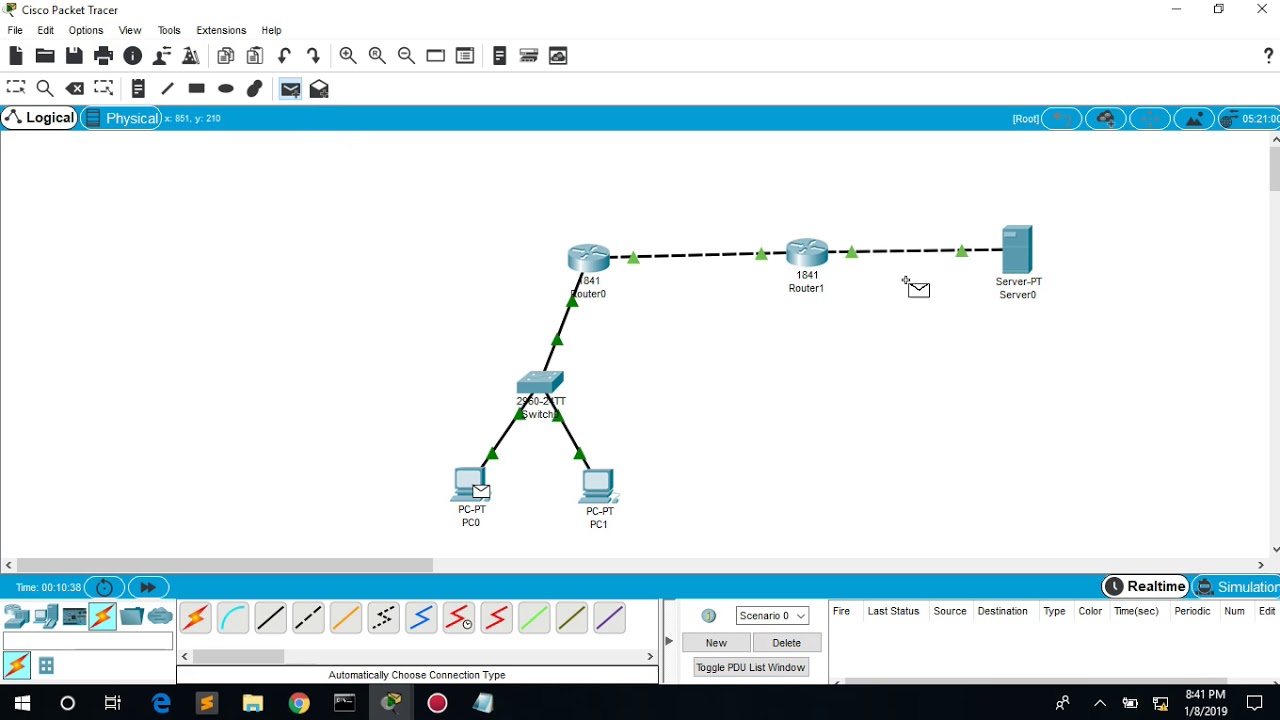
Task: Switch to the Logical workspace tab
Action: pos(40,118)
